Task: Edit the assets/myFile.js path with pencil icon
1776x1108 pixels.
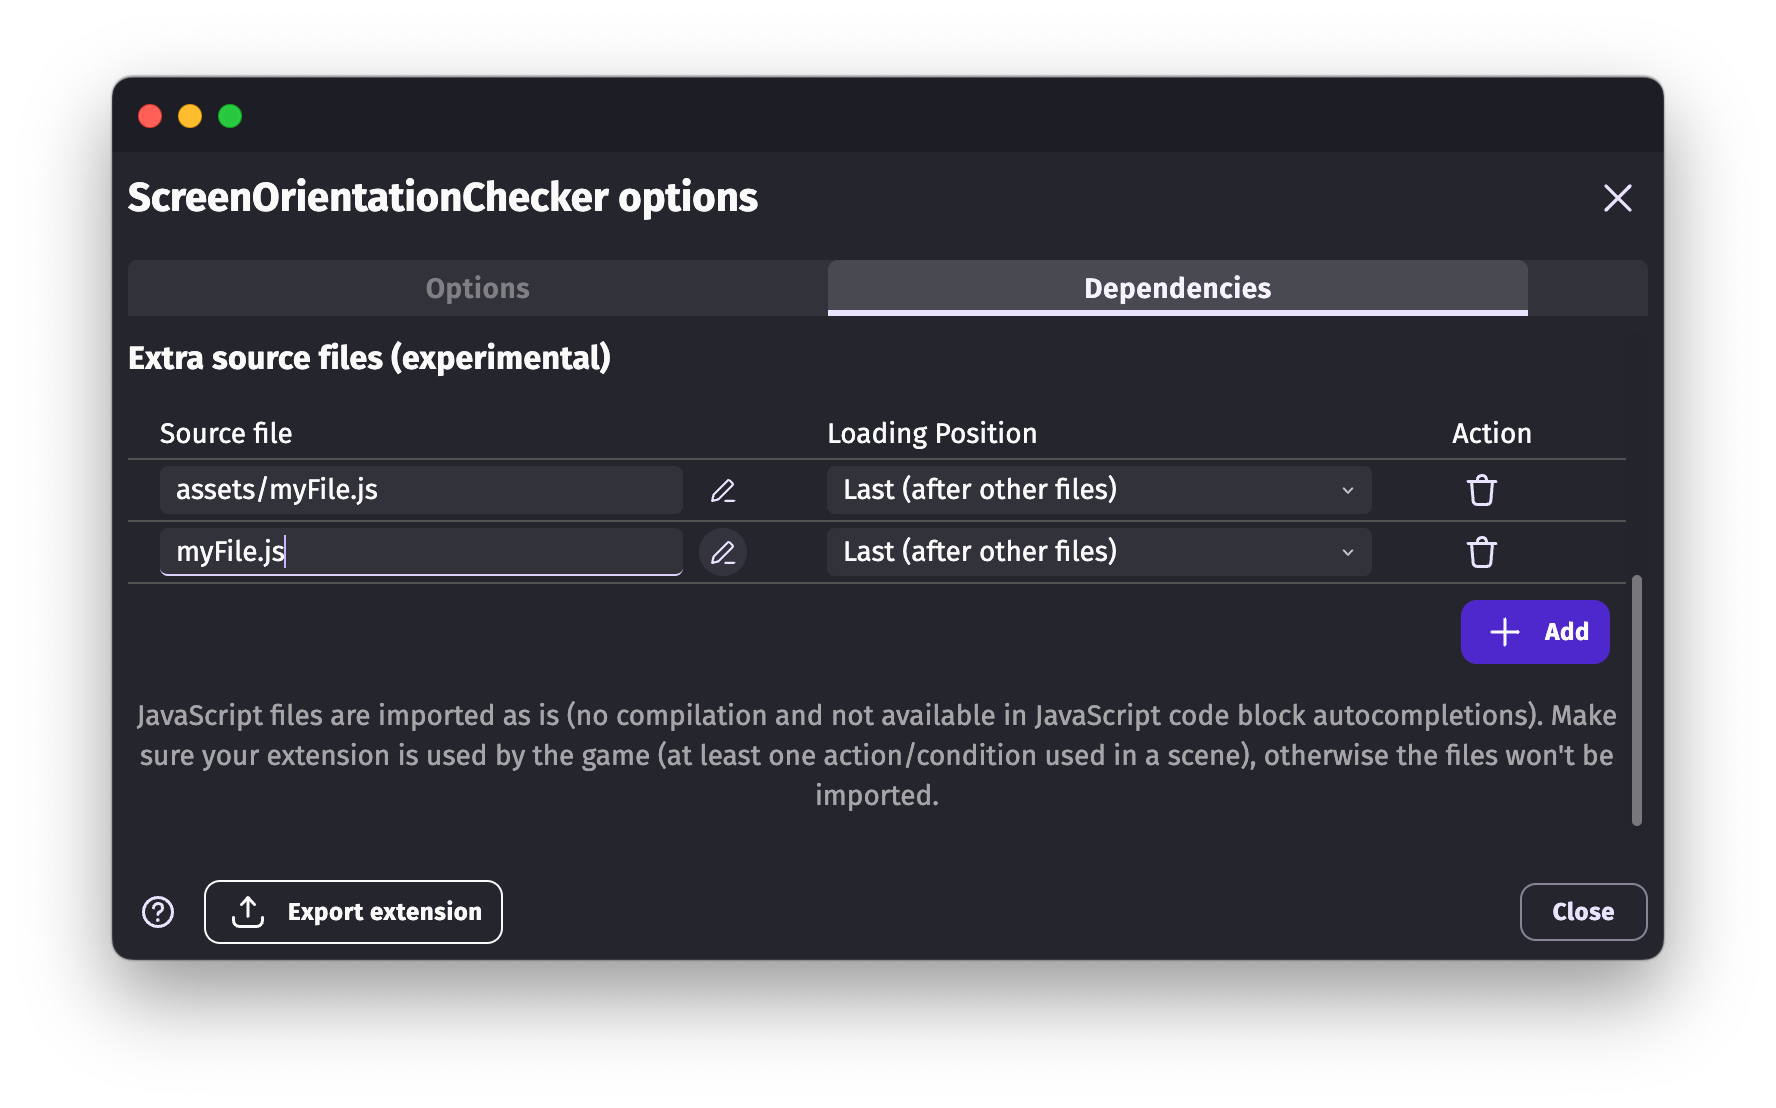Action: [x=723, y=490]
